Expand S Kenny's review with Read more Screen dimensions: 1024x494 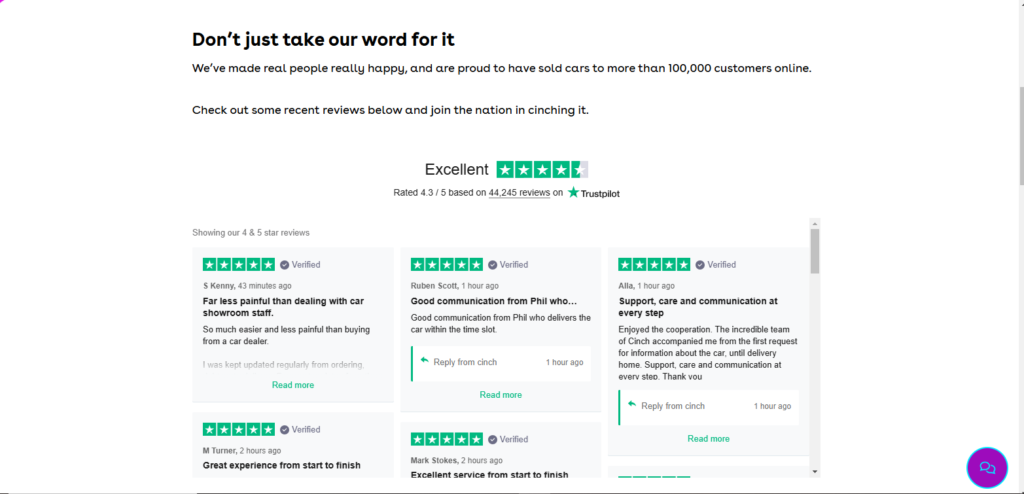[x=293, y=385]
